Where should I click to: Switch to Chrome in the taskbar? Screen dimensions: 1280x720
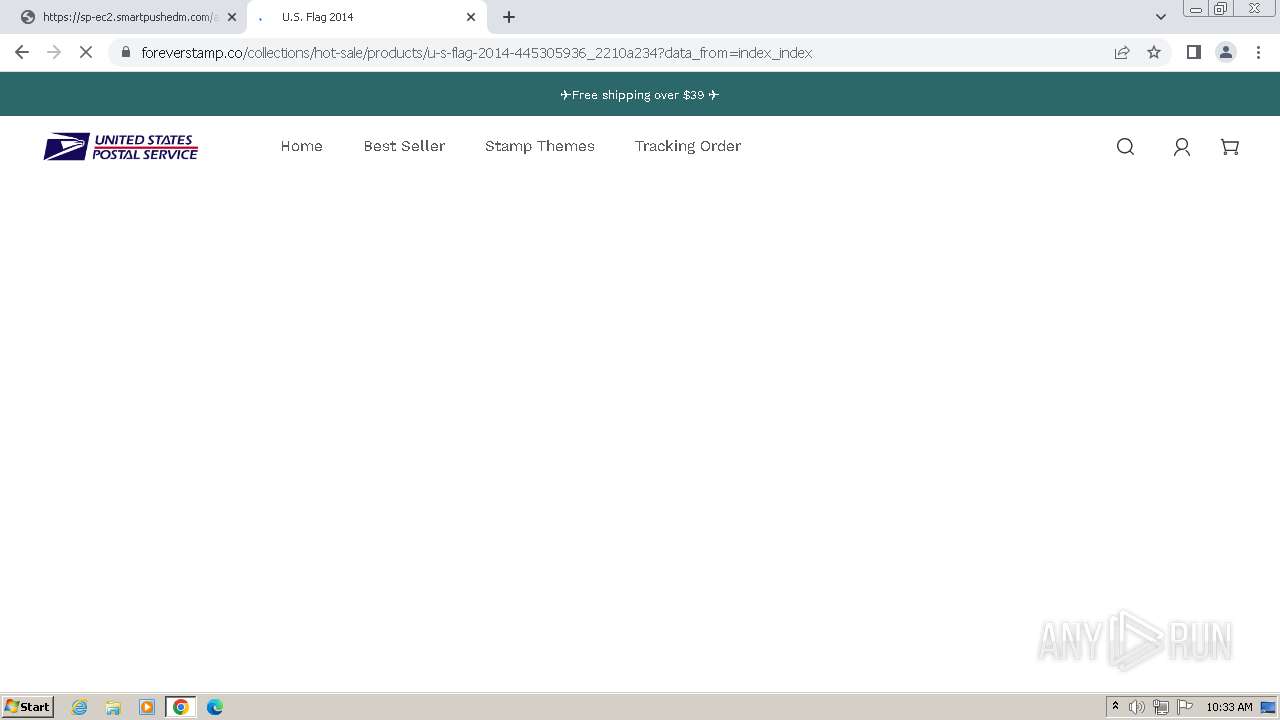click(181, 707)
